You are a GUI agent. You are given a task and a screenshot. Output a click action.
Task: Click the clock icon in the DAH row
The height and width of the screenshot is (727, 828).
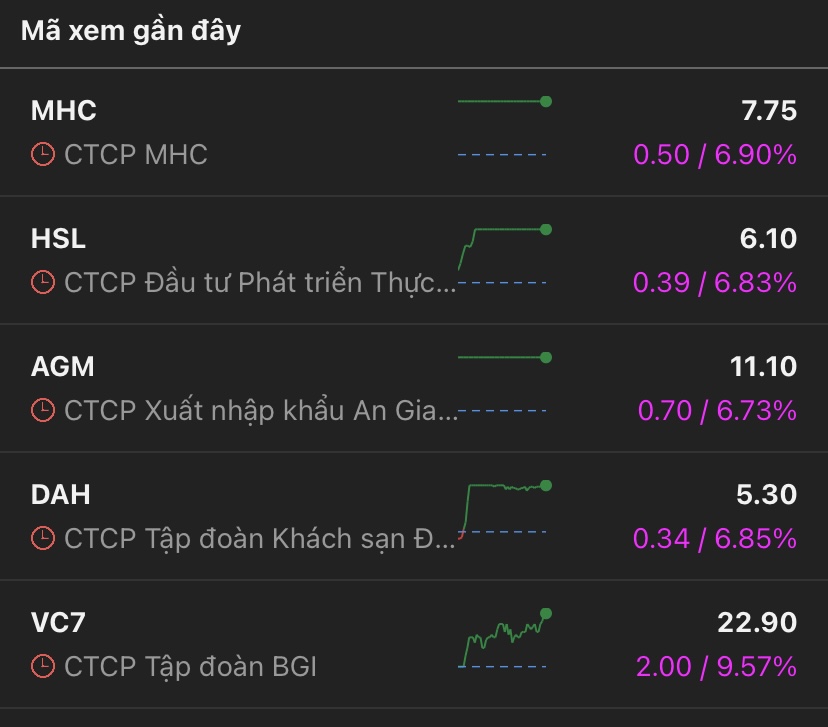[43, 539]
